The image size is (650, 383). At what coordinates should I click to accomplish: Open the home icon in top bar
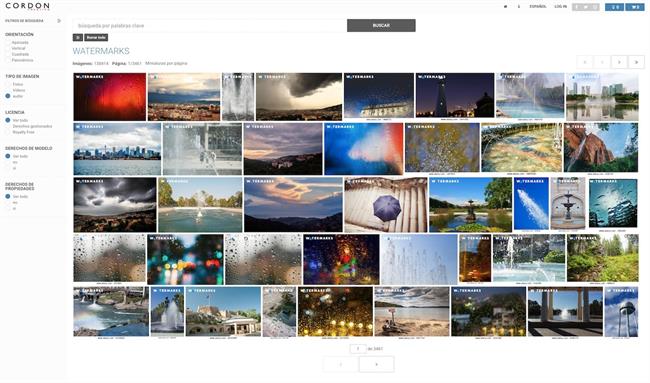505,7
